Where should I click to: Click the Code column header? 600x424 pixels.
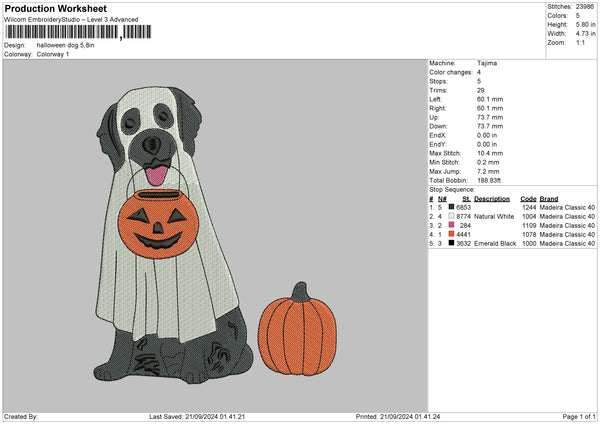pyautogui.click(x=529, y=198)
